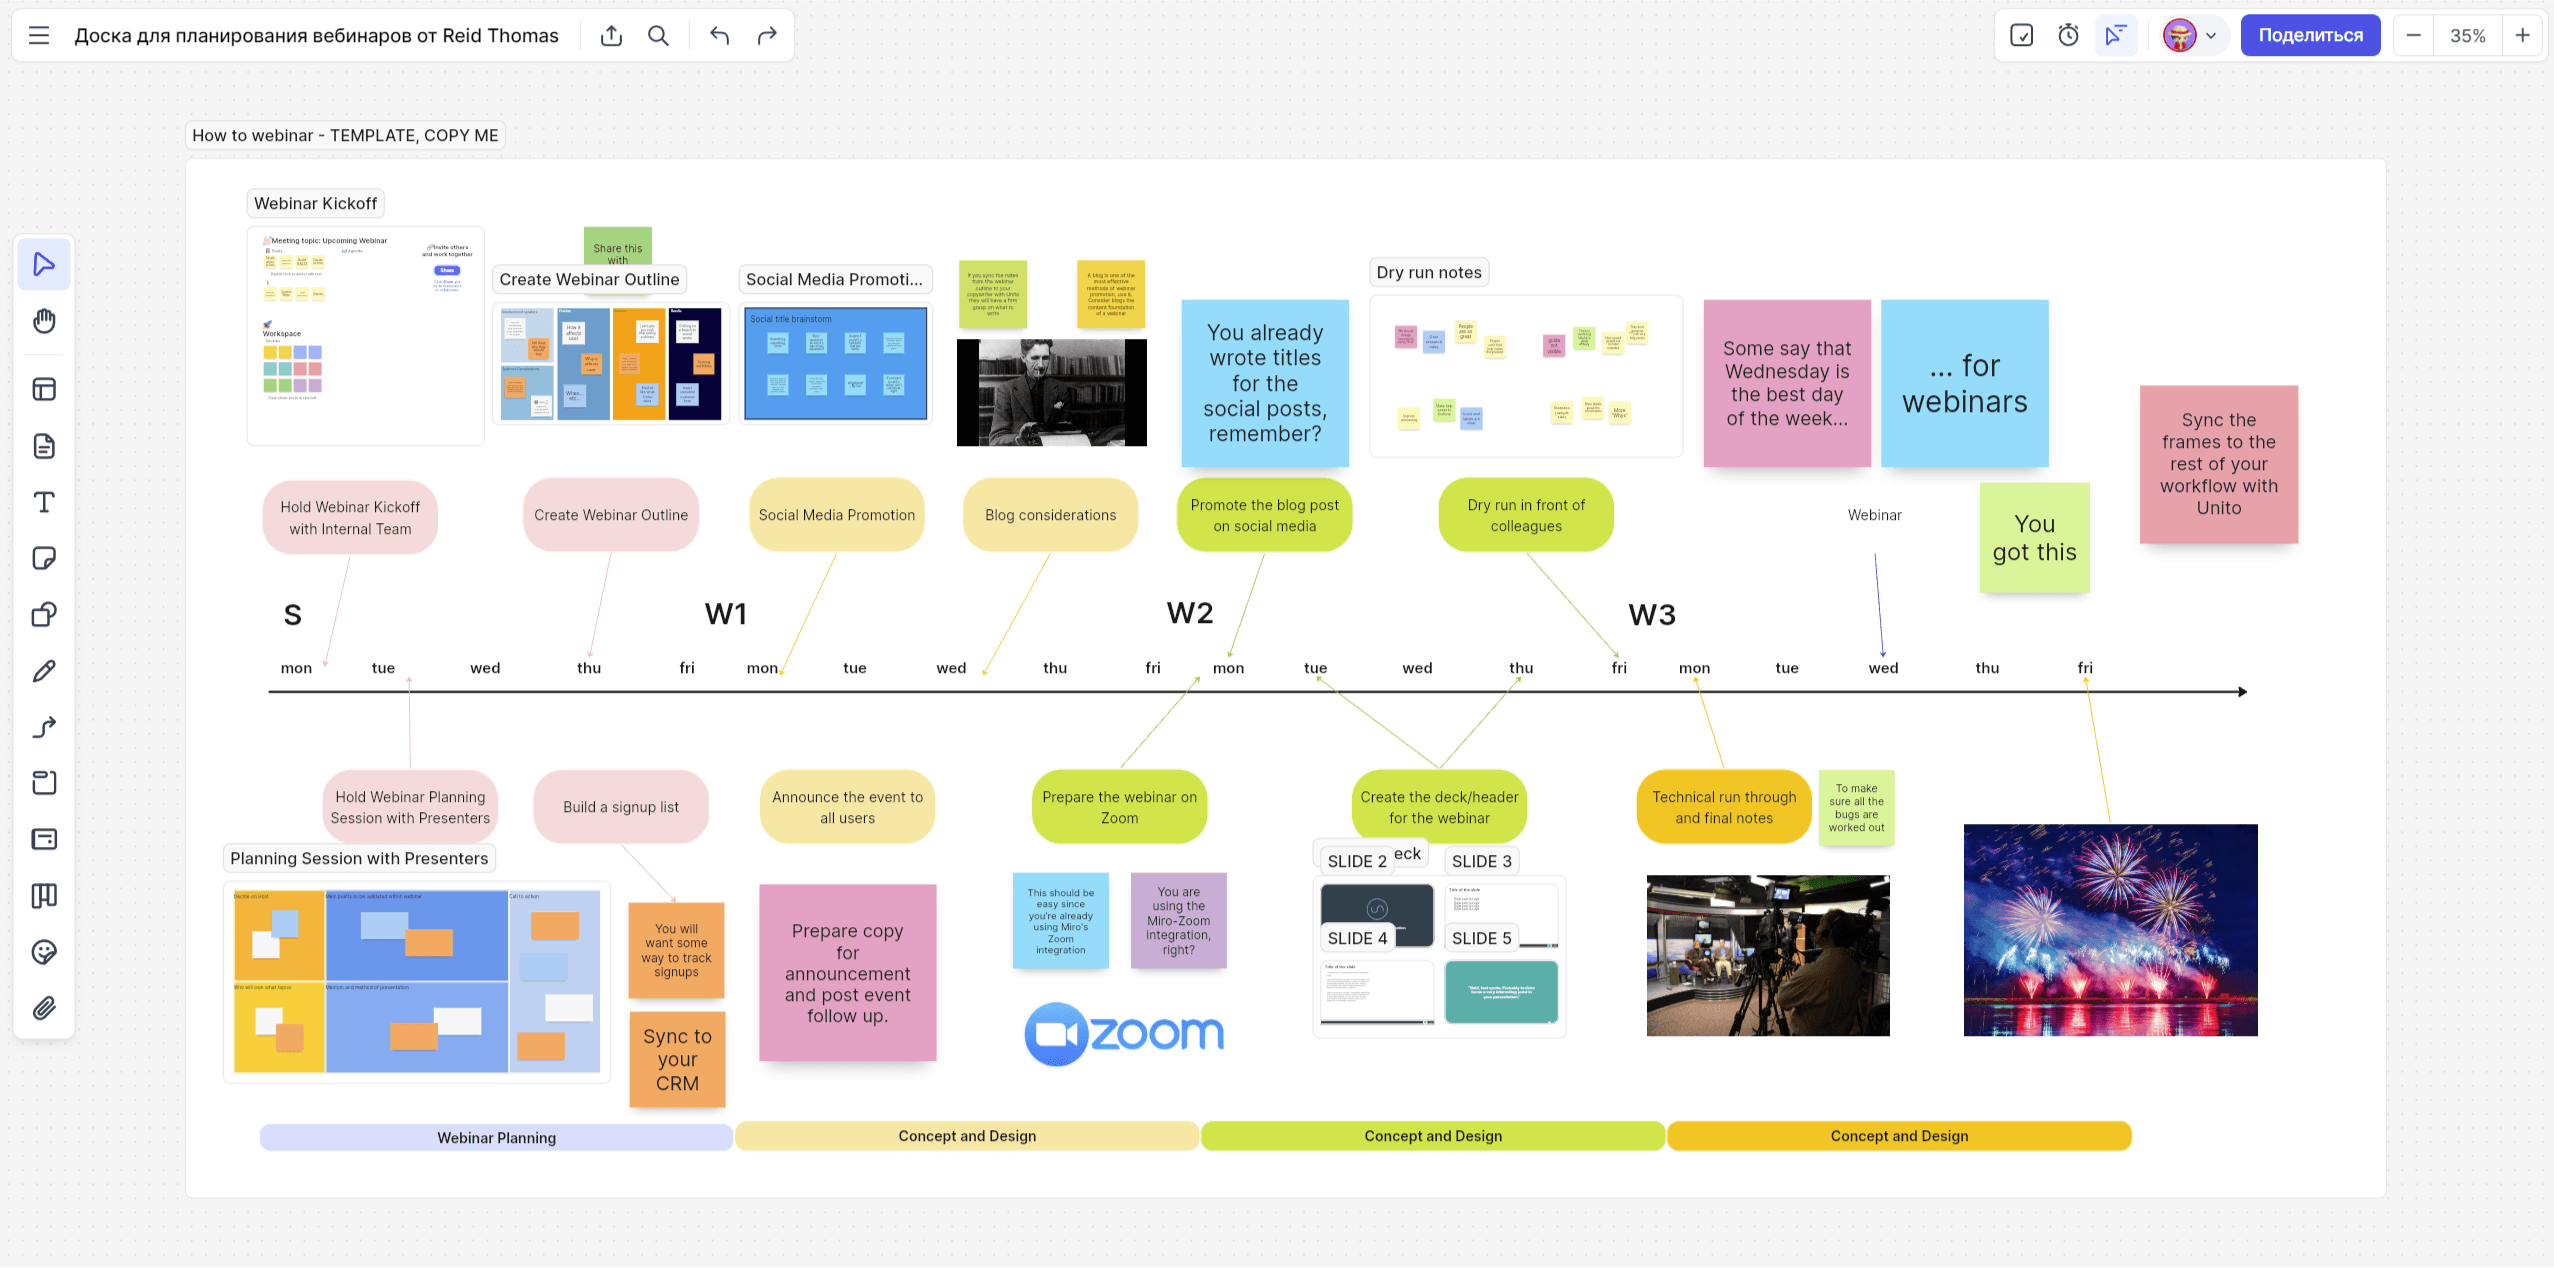Click the board title text

[x=316, y=36]
